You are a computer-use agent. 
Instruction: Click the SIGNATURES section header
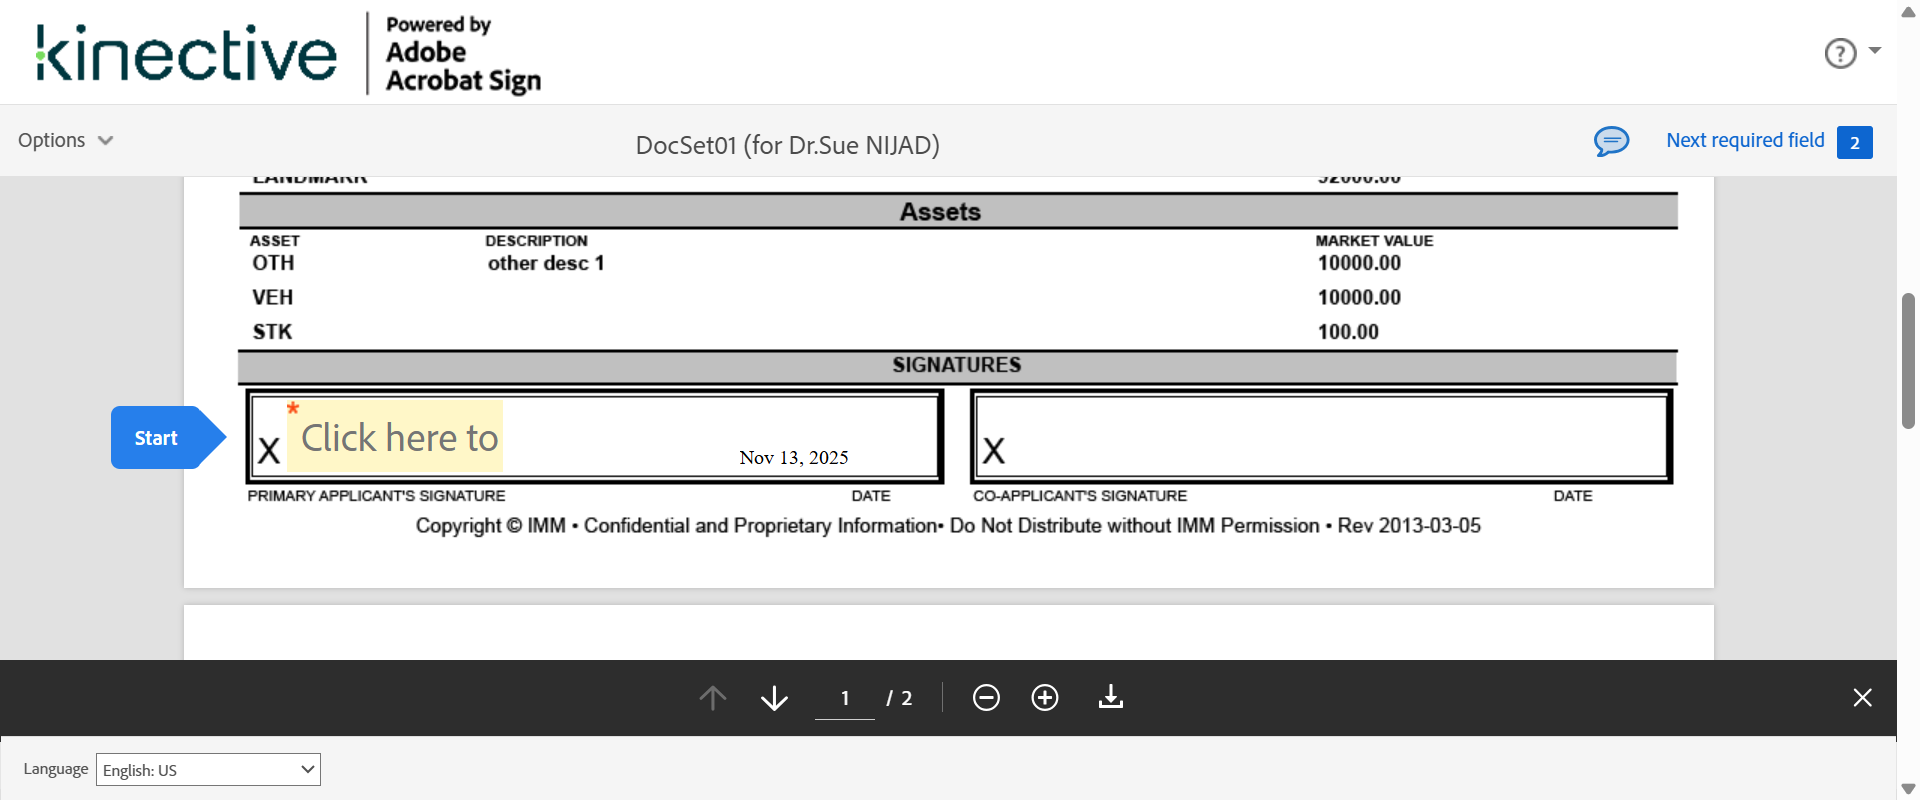tap(957, 365)
